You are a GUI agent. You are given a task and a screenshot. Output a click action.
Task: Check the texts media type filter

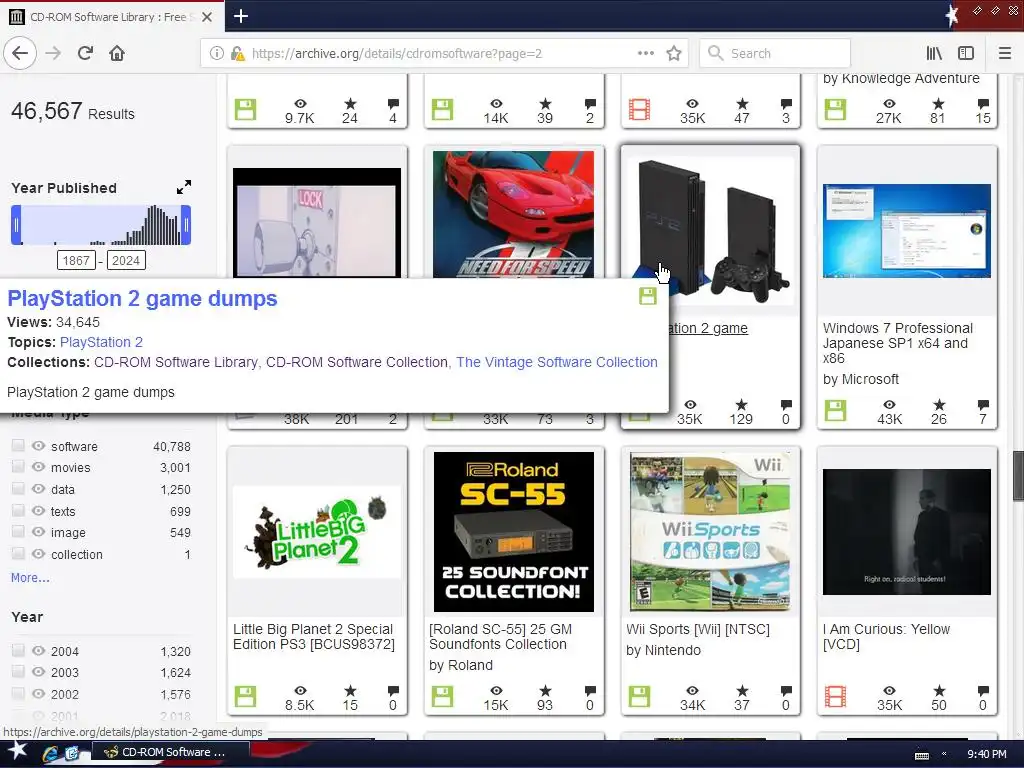18,510
